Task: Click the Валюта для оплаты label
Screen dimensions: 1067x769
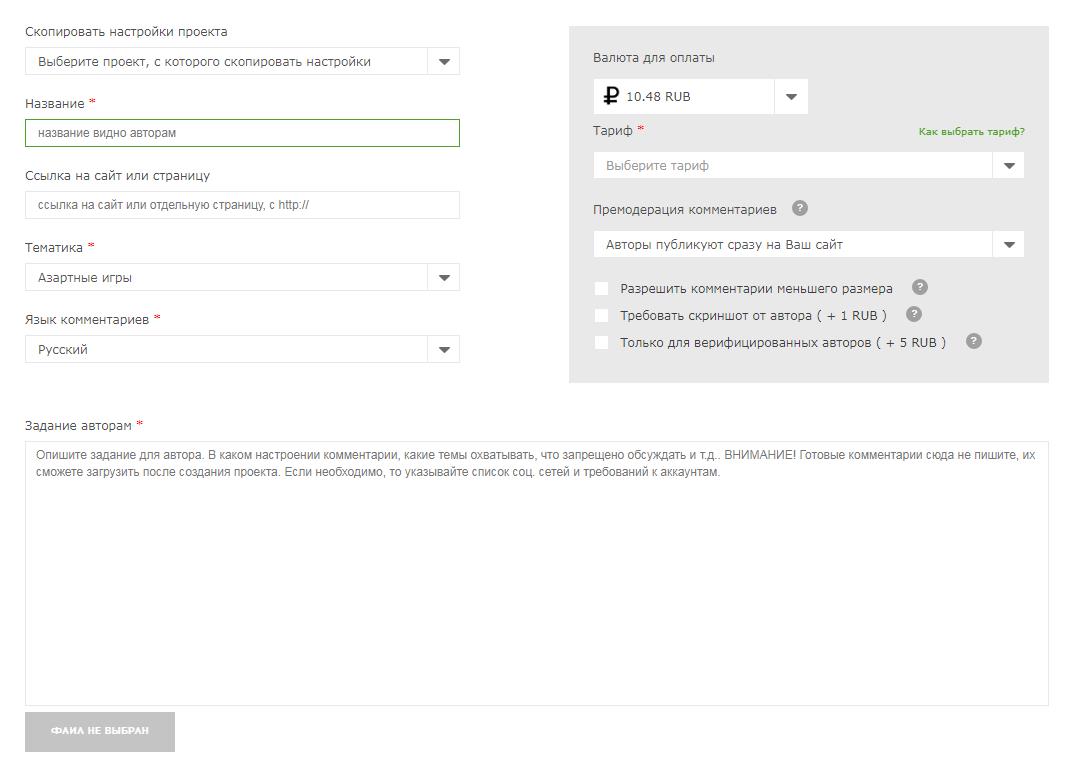Action: coord(653,58)
